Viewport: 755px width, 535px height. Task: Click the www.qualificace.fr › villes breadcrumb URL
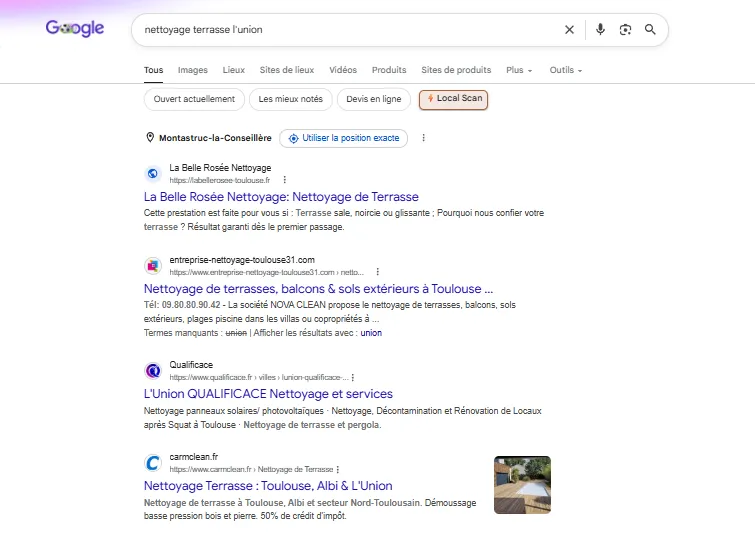coord(259,377)
